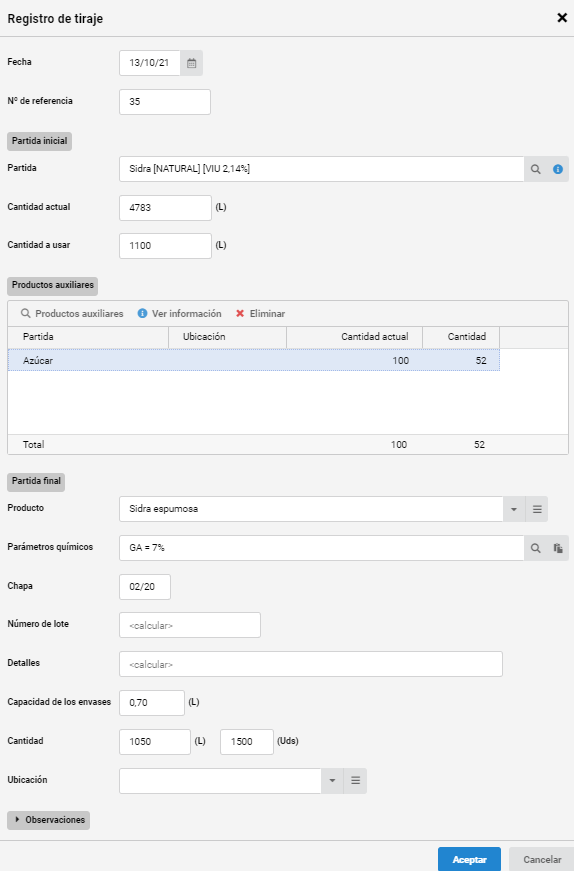Screen dimensions: 574x871
Task: Focus Capacidad de los envases field
Action: coord(152,703)
